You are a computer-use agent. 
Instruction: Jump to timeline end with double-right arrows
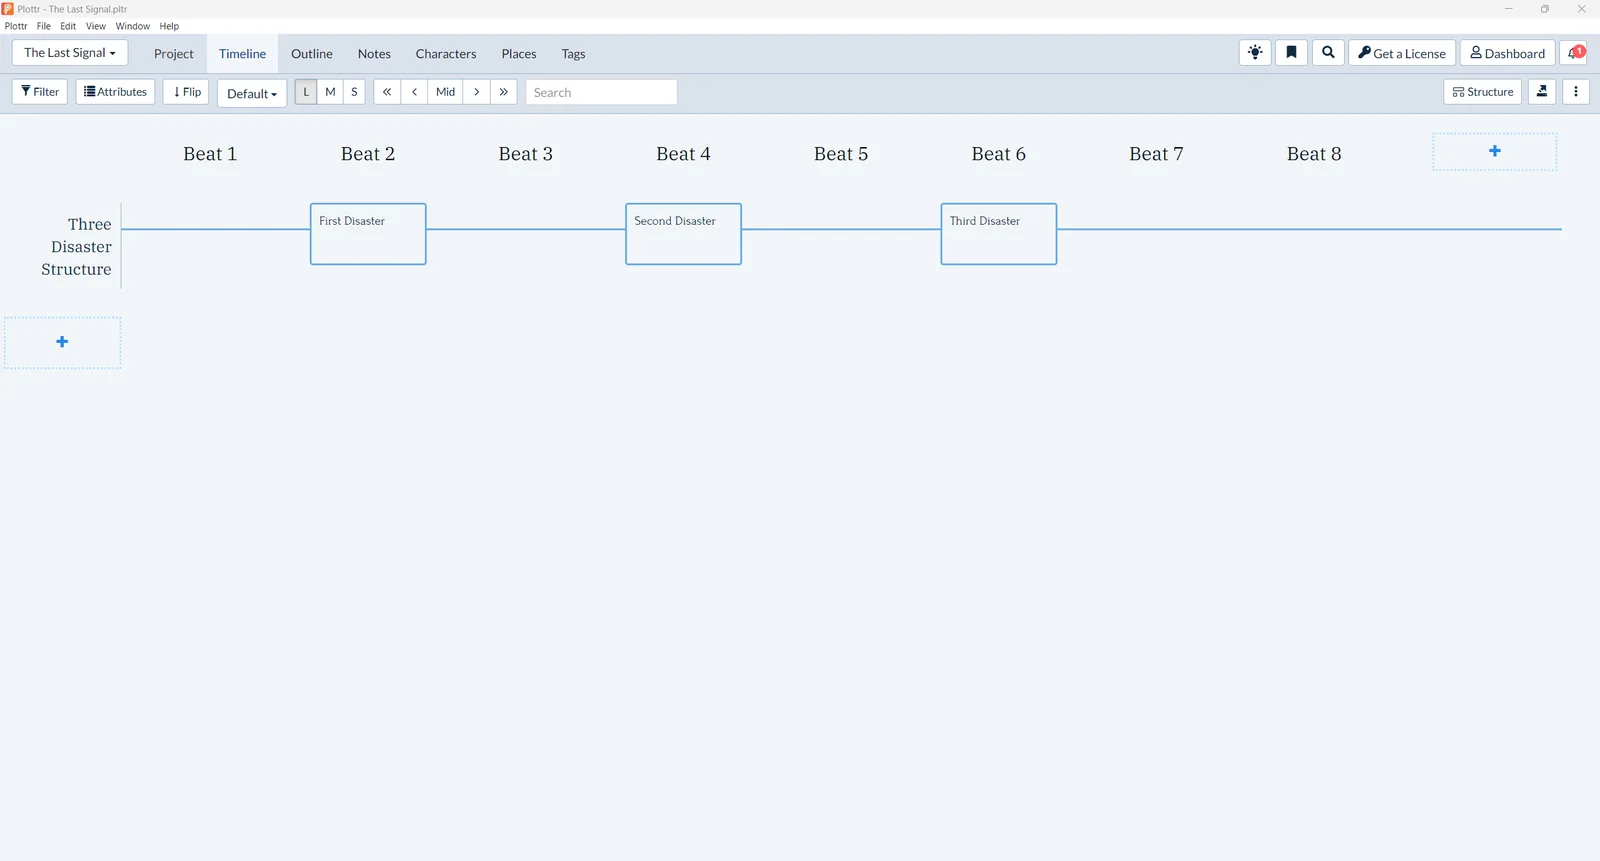pos(504,92)
